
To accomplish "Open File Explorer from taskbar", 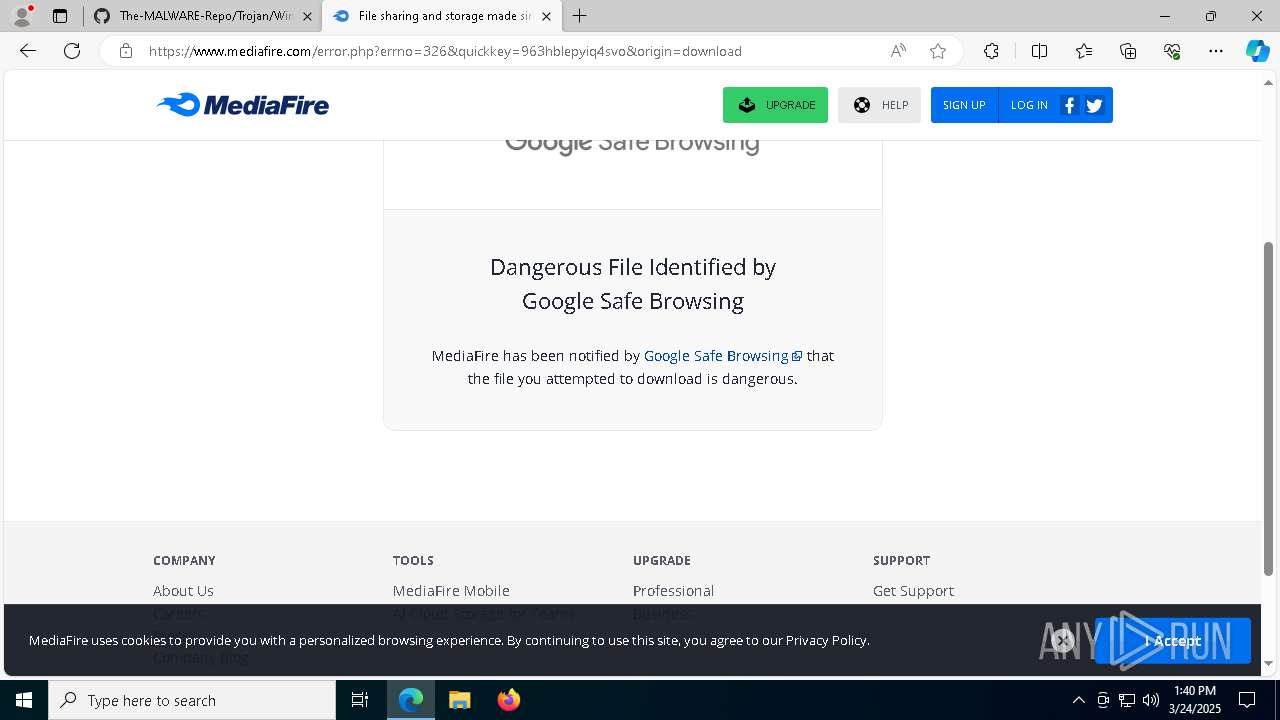I will point(459,700).
